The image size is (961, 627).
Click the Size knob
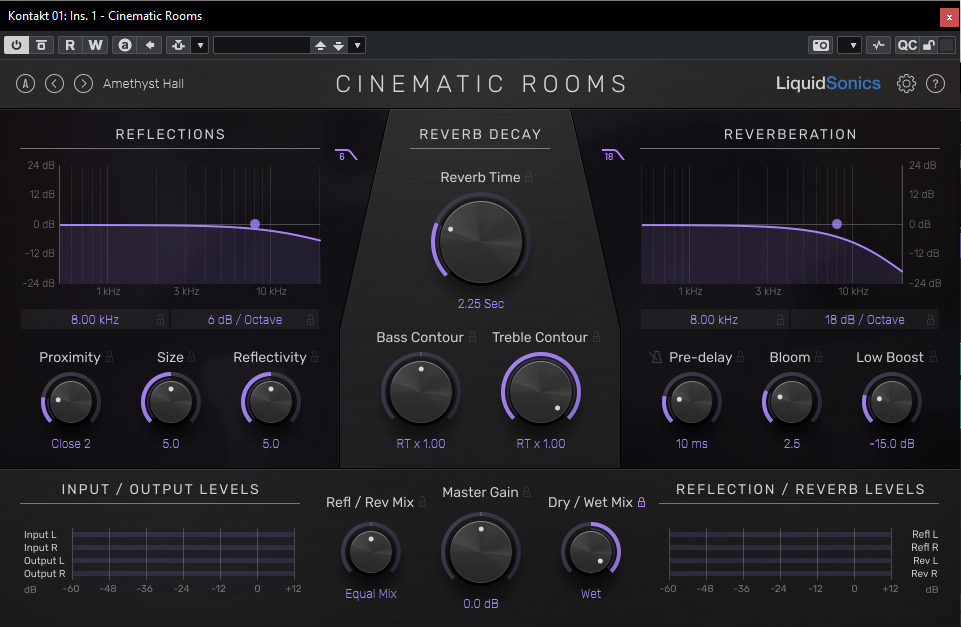[x=170, y=401]
